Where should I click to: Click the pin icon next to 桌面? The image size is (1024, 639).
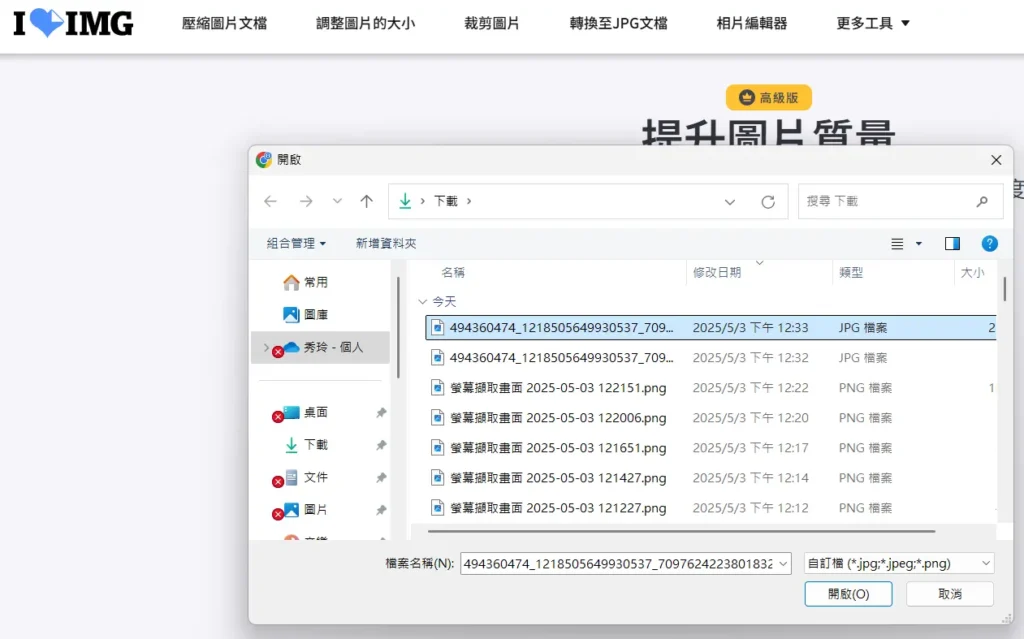(381, 412)
